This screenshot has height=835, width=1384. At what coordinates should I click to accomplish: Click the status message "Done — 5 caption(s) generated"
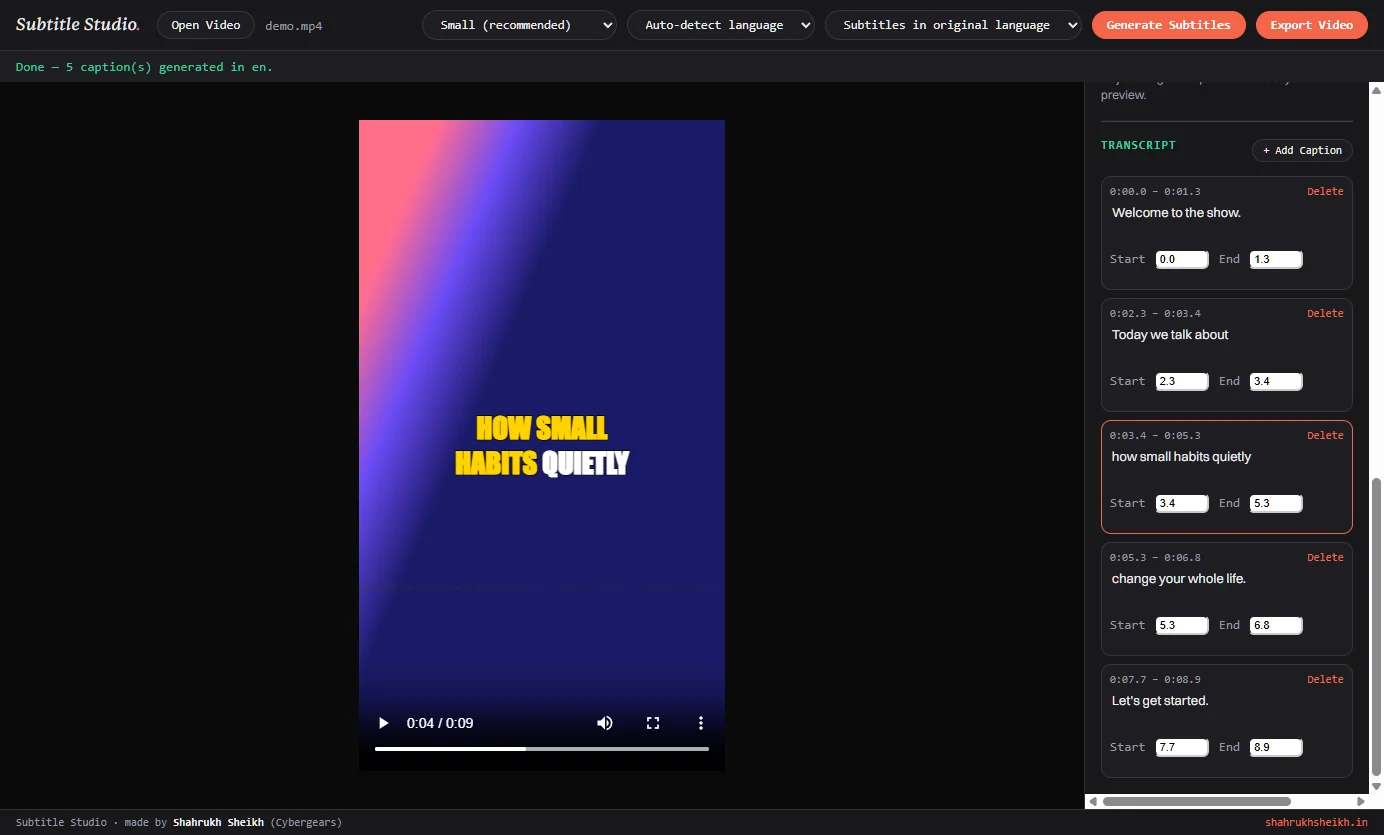(x=144, y=67)
